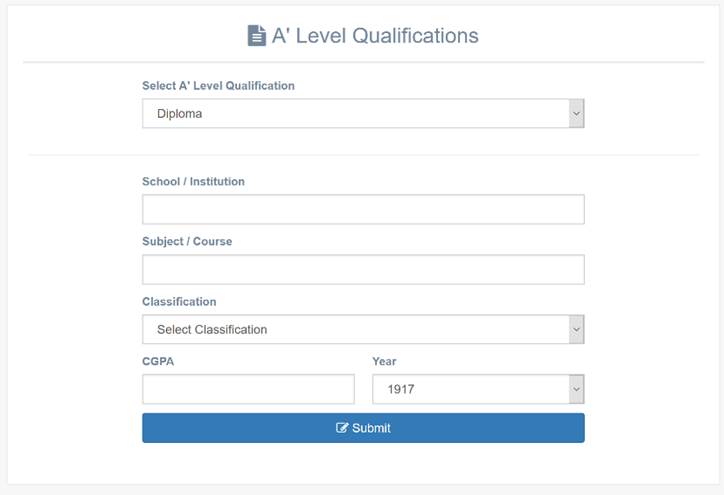Click the arrow on the Diploma selector
This screenshot has width=724, height=495.
(576, 114)
